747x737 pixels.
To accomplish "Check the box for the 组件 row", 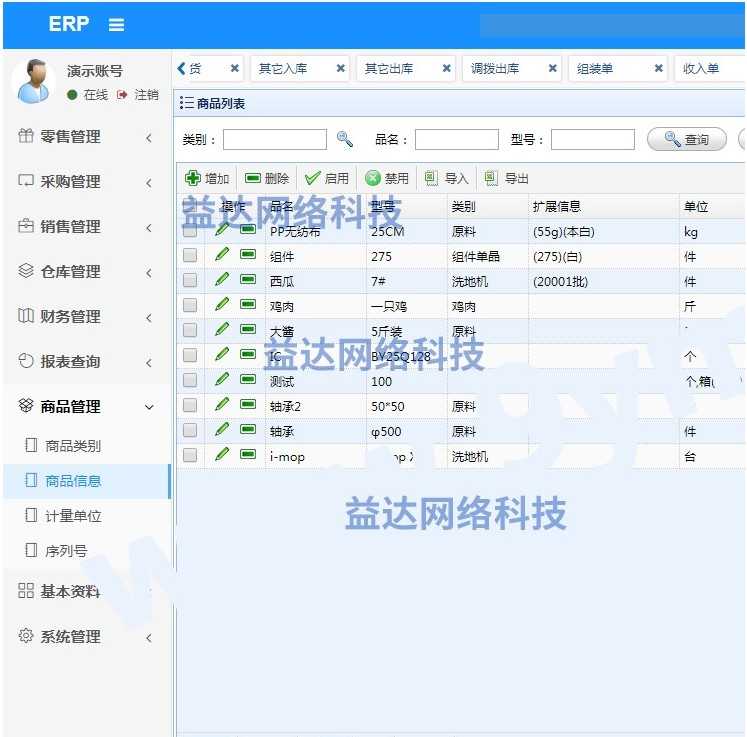I will [190, 255].
